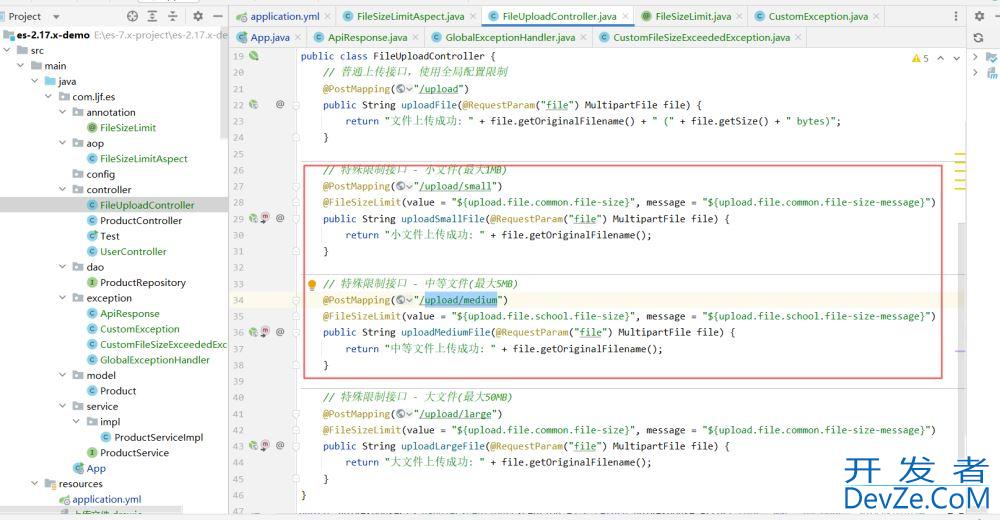Screen dimensions: 1000x520
Task: Click the warnings indicator showing 5
Action: coord(920,58)
